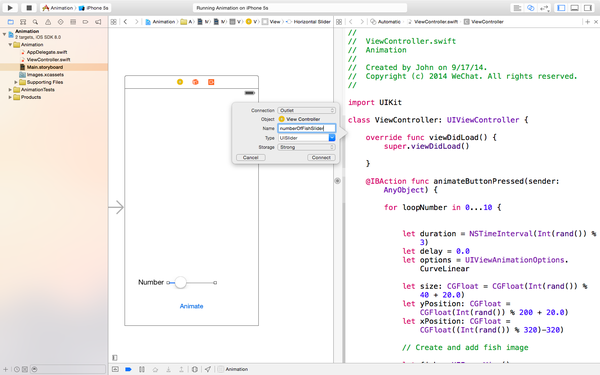
Task: Open the Debug navigator
Action: tap(73, 22)
